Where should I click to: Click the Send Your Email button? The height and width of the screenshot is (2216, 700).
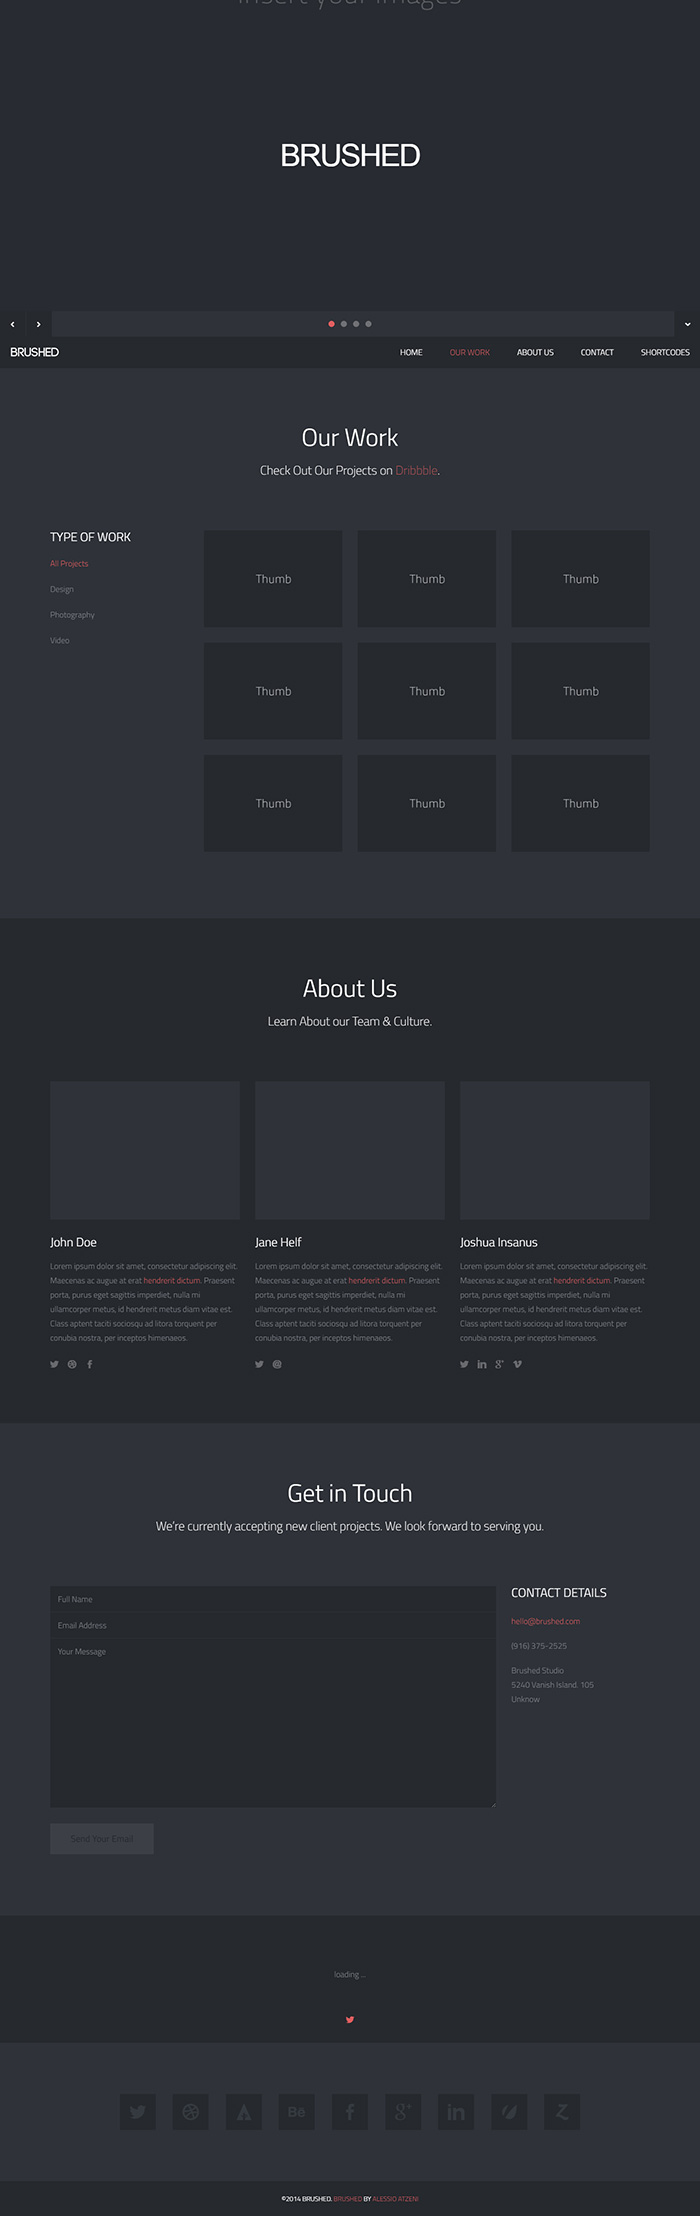coord(102,1838)
